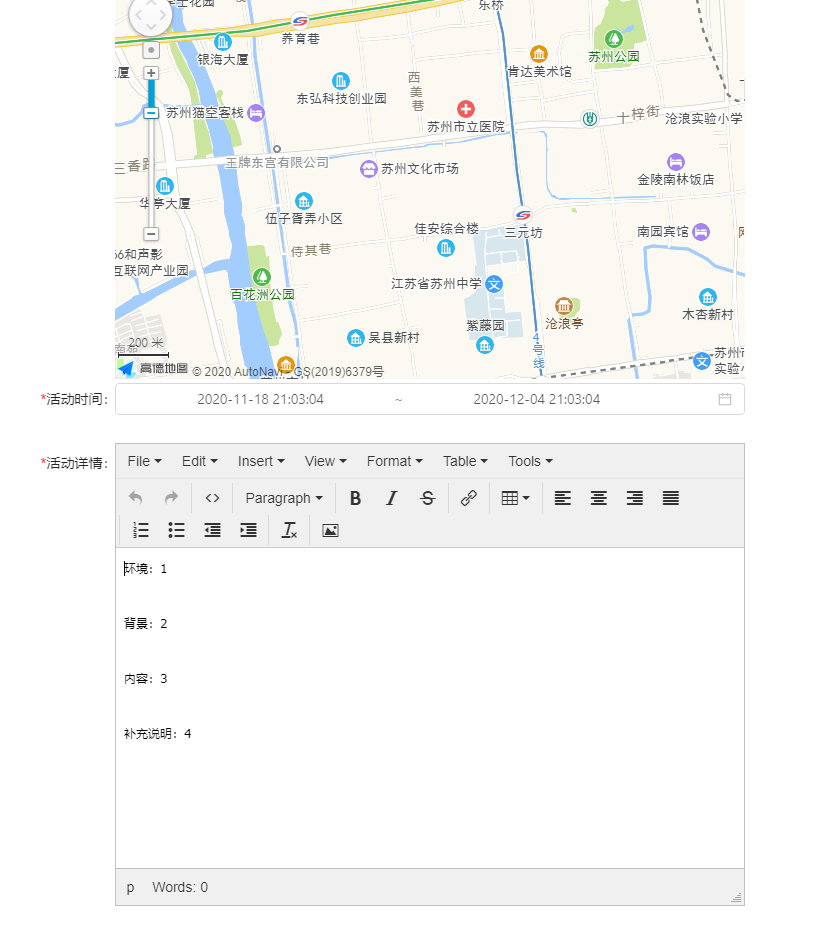Click the text line 补充说明: 4
The width and height of the screenshot is (830, 931).
(157, 734)
